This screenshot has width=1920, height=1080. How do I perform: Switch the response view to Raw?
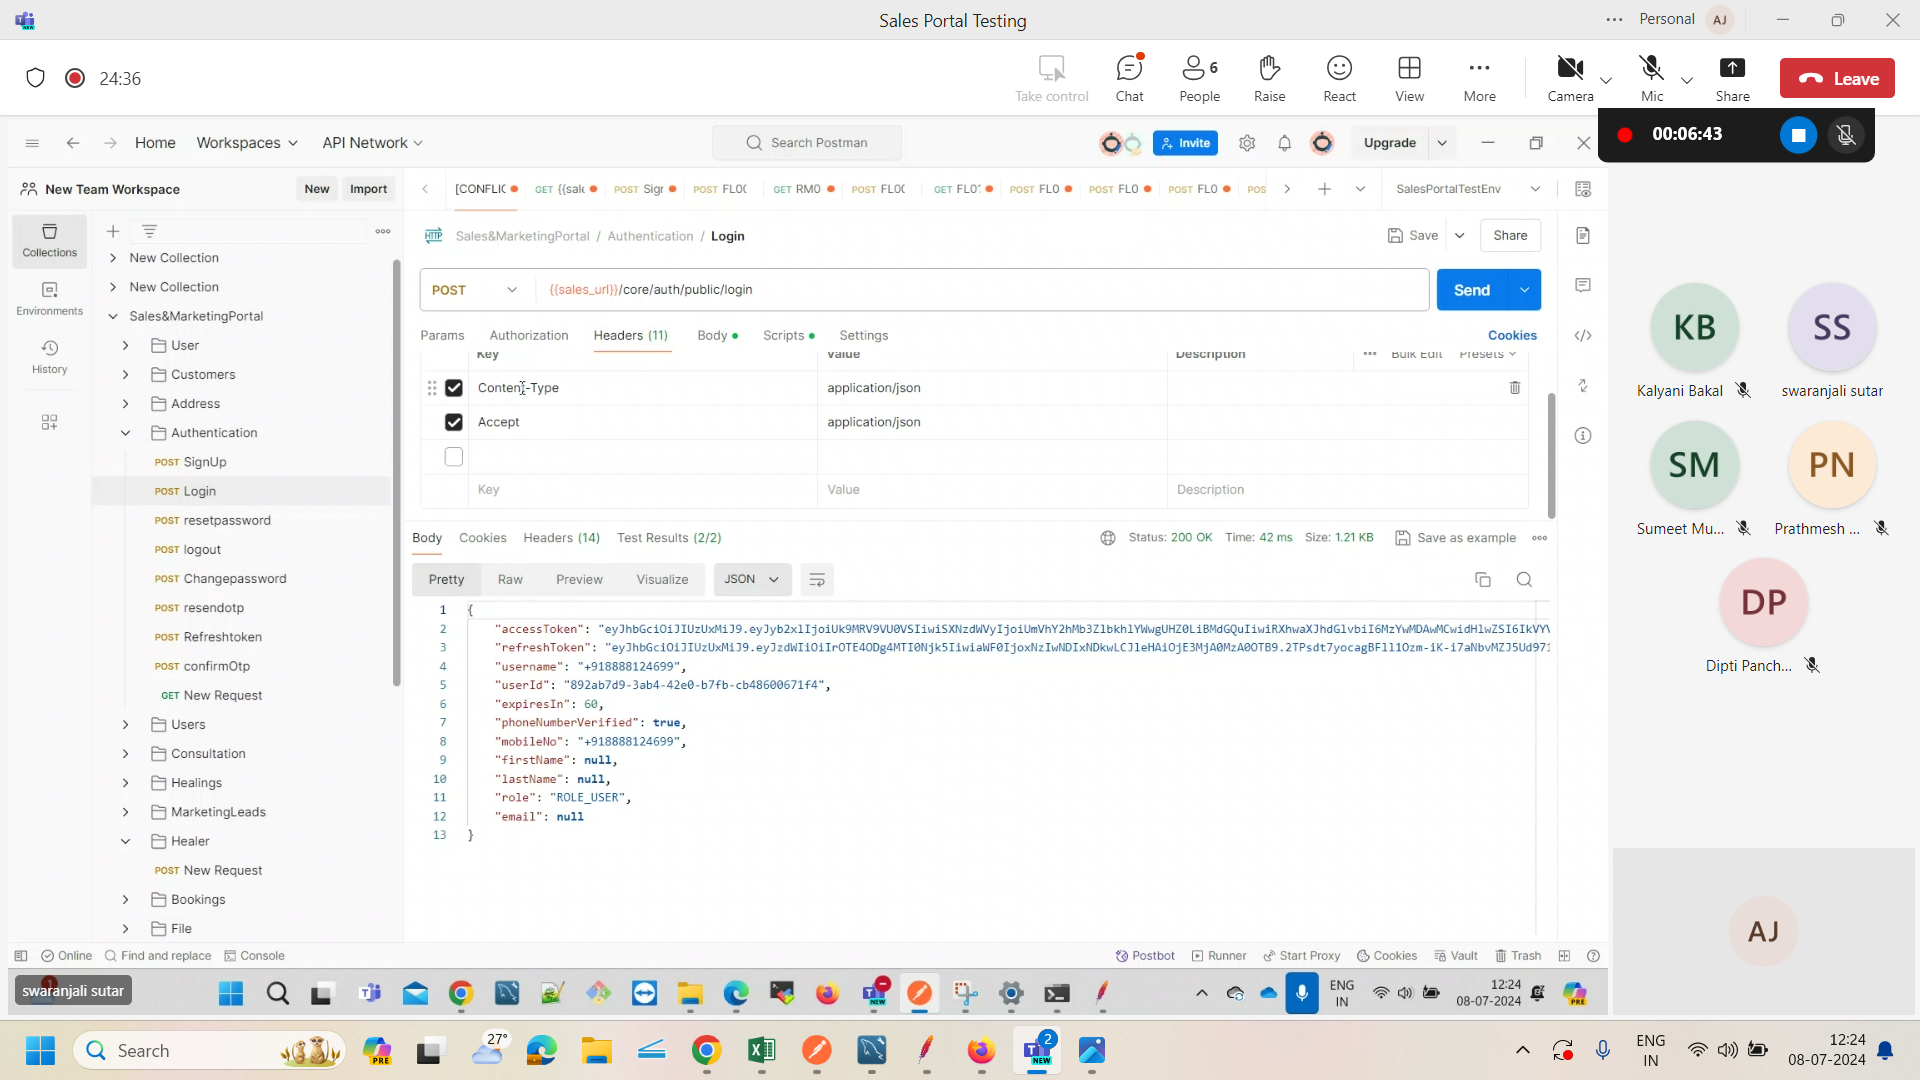coord(510,580)
